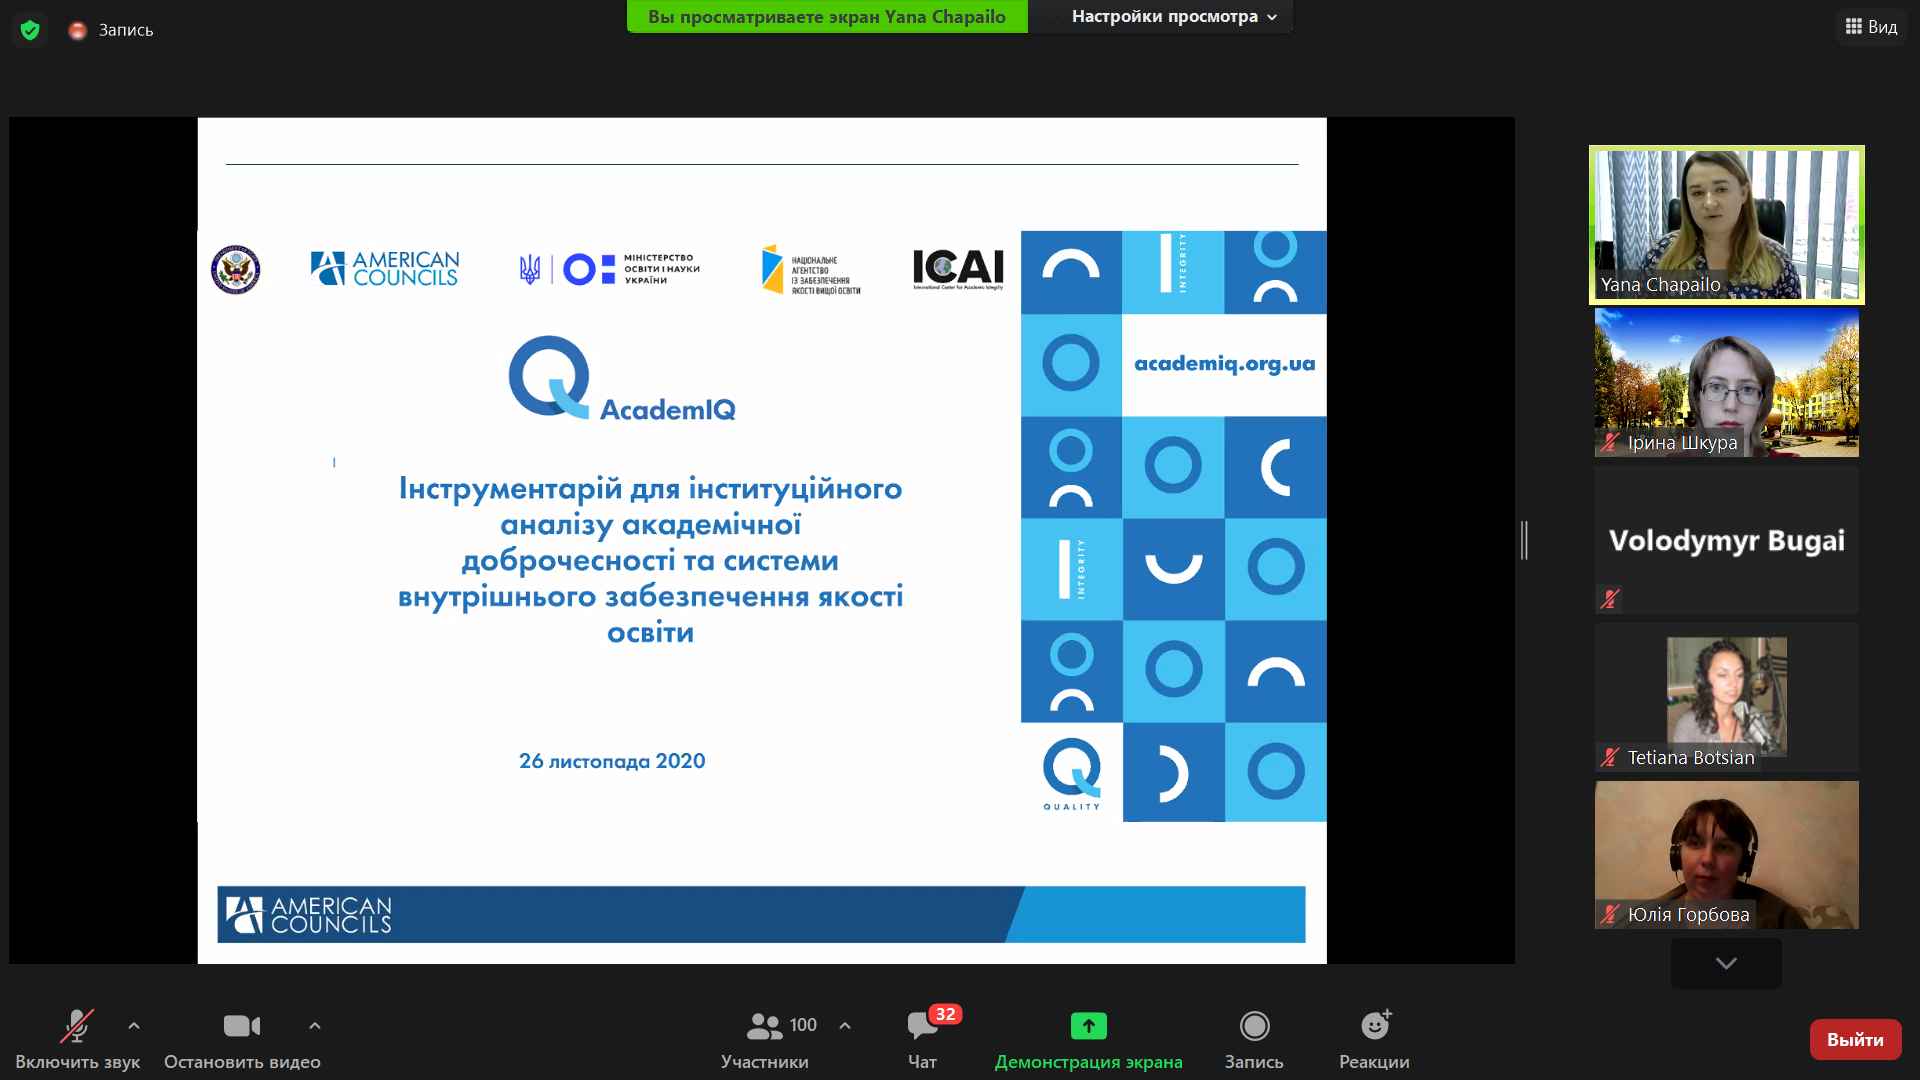Click the Міністерство освіти і науки logo
The height and width of the screenshot is (1080, 1920).
[609, 269]
